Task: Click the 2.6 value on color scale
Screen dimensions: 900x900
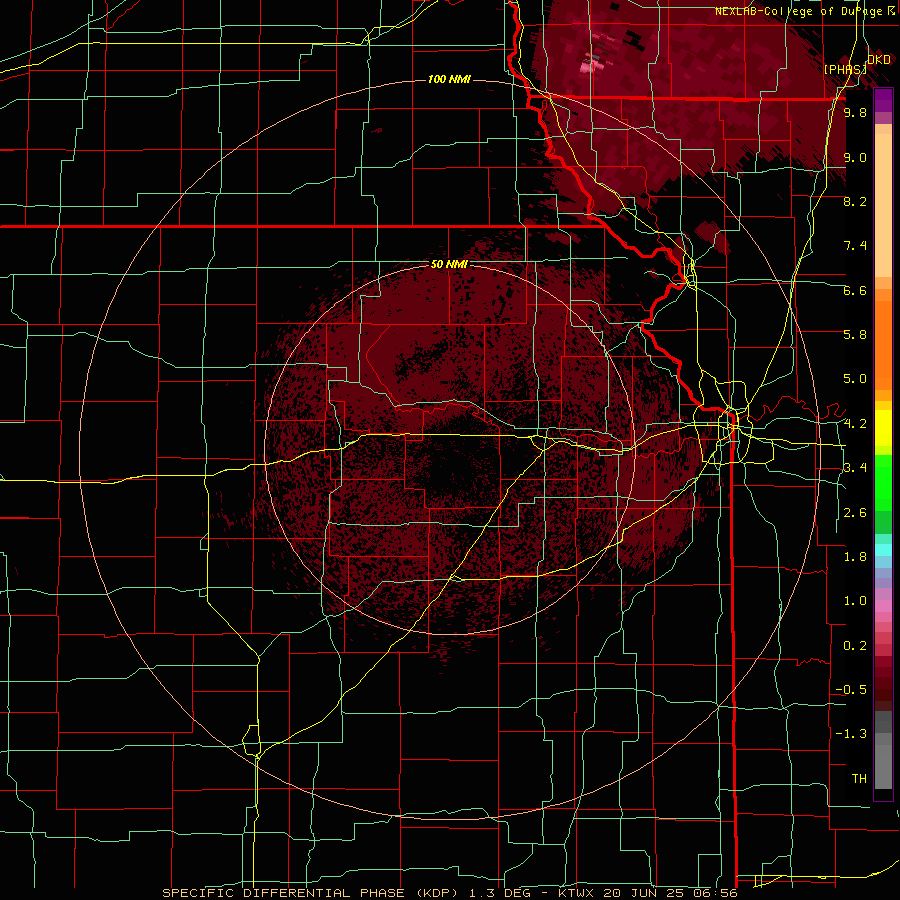Action: click(855, 513)
